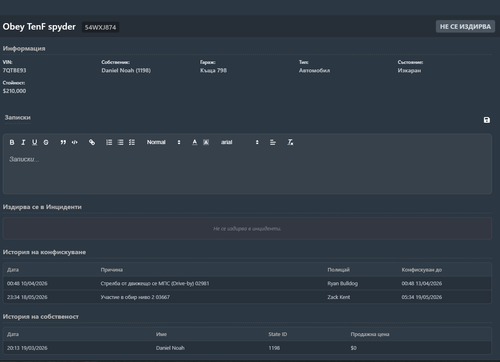Pick a text background color
Viewport: 500px width, 362px height.
point(206,142)
